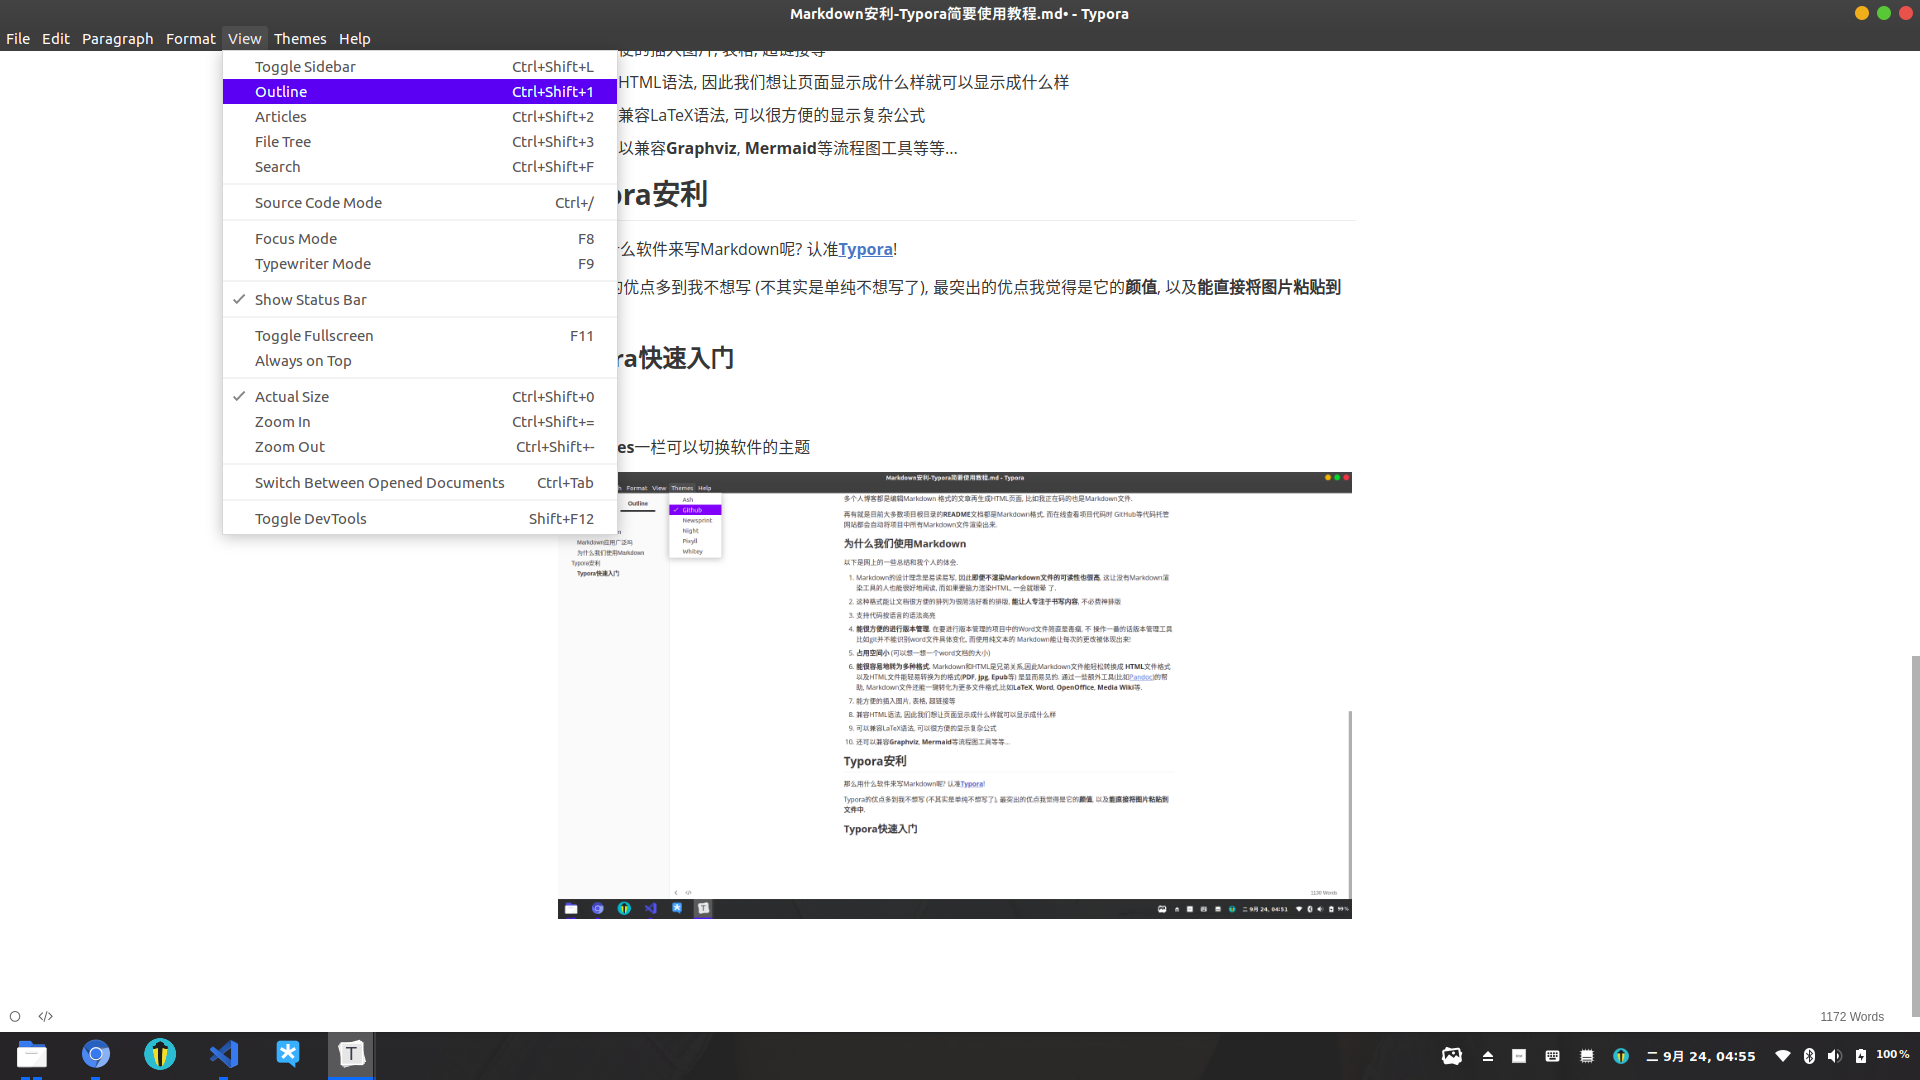Toggle the Actual Size checked item
Screen dimensions: 1920x1080
(x=291, y=397)
